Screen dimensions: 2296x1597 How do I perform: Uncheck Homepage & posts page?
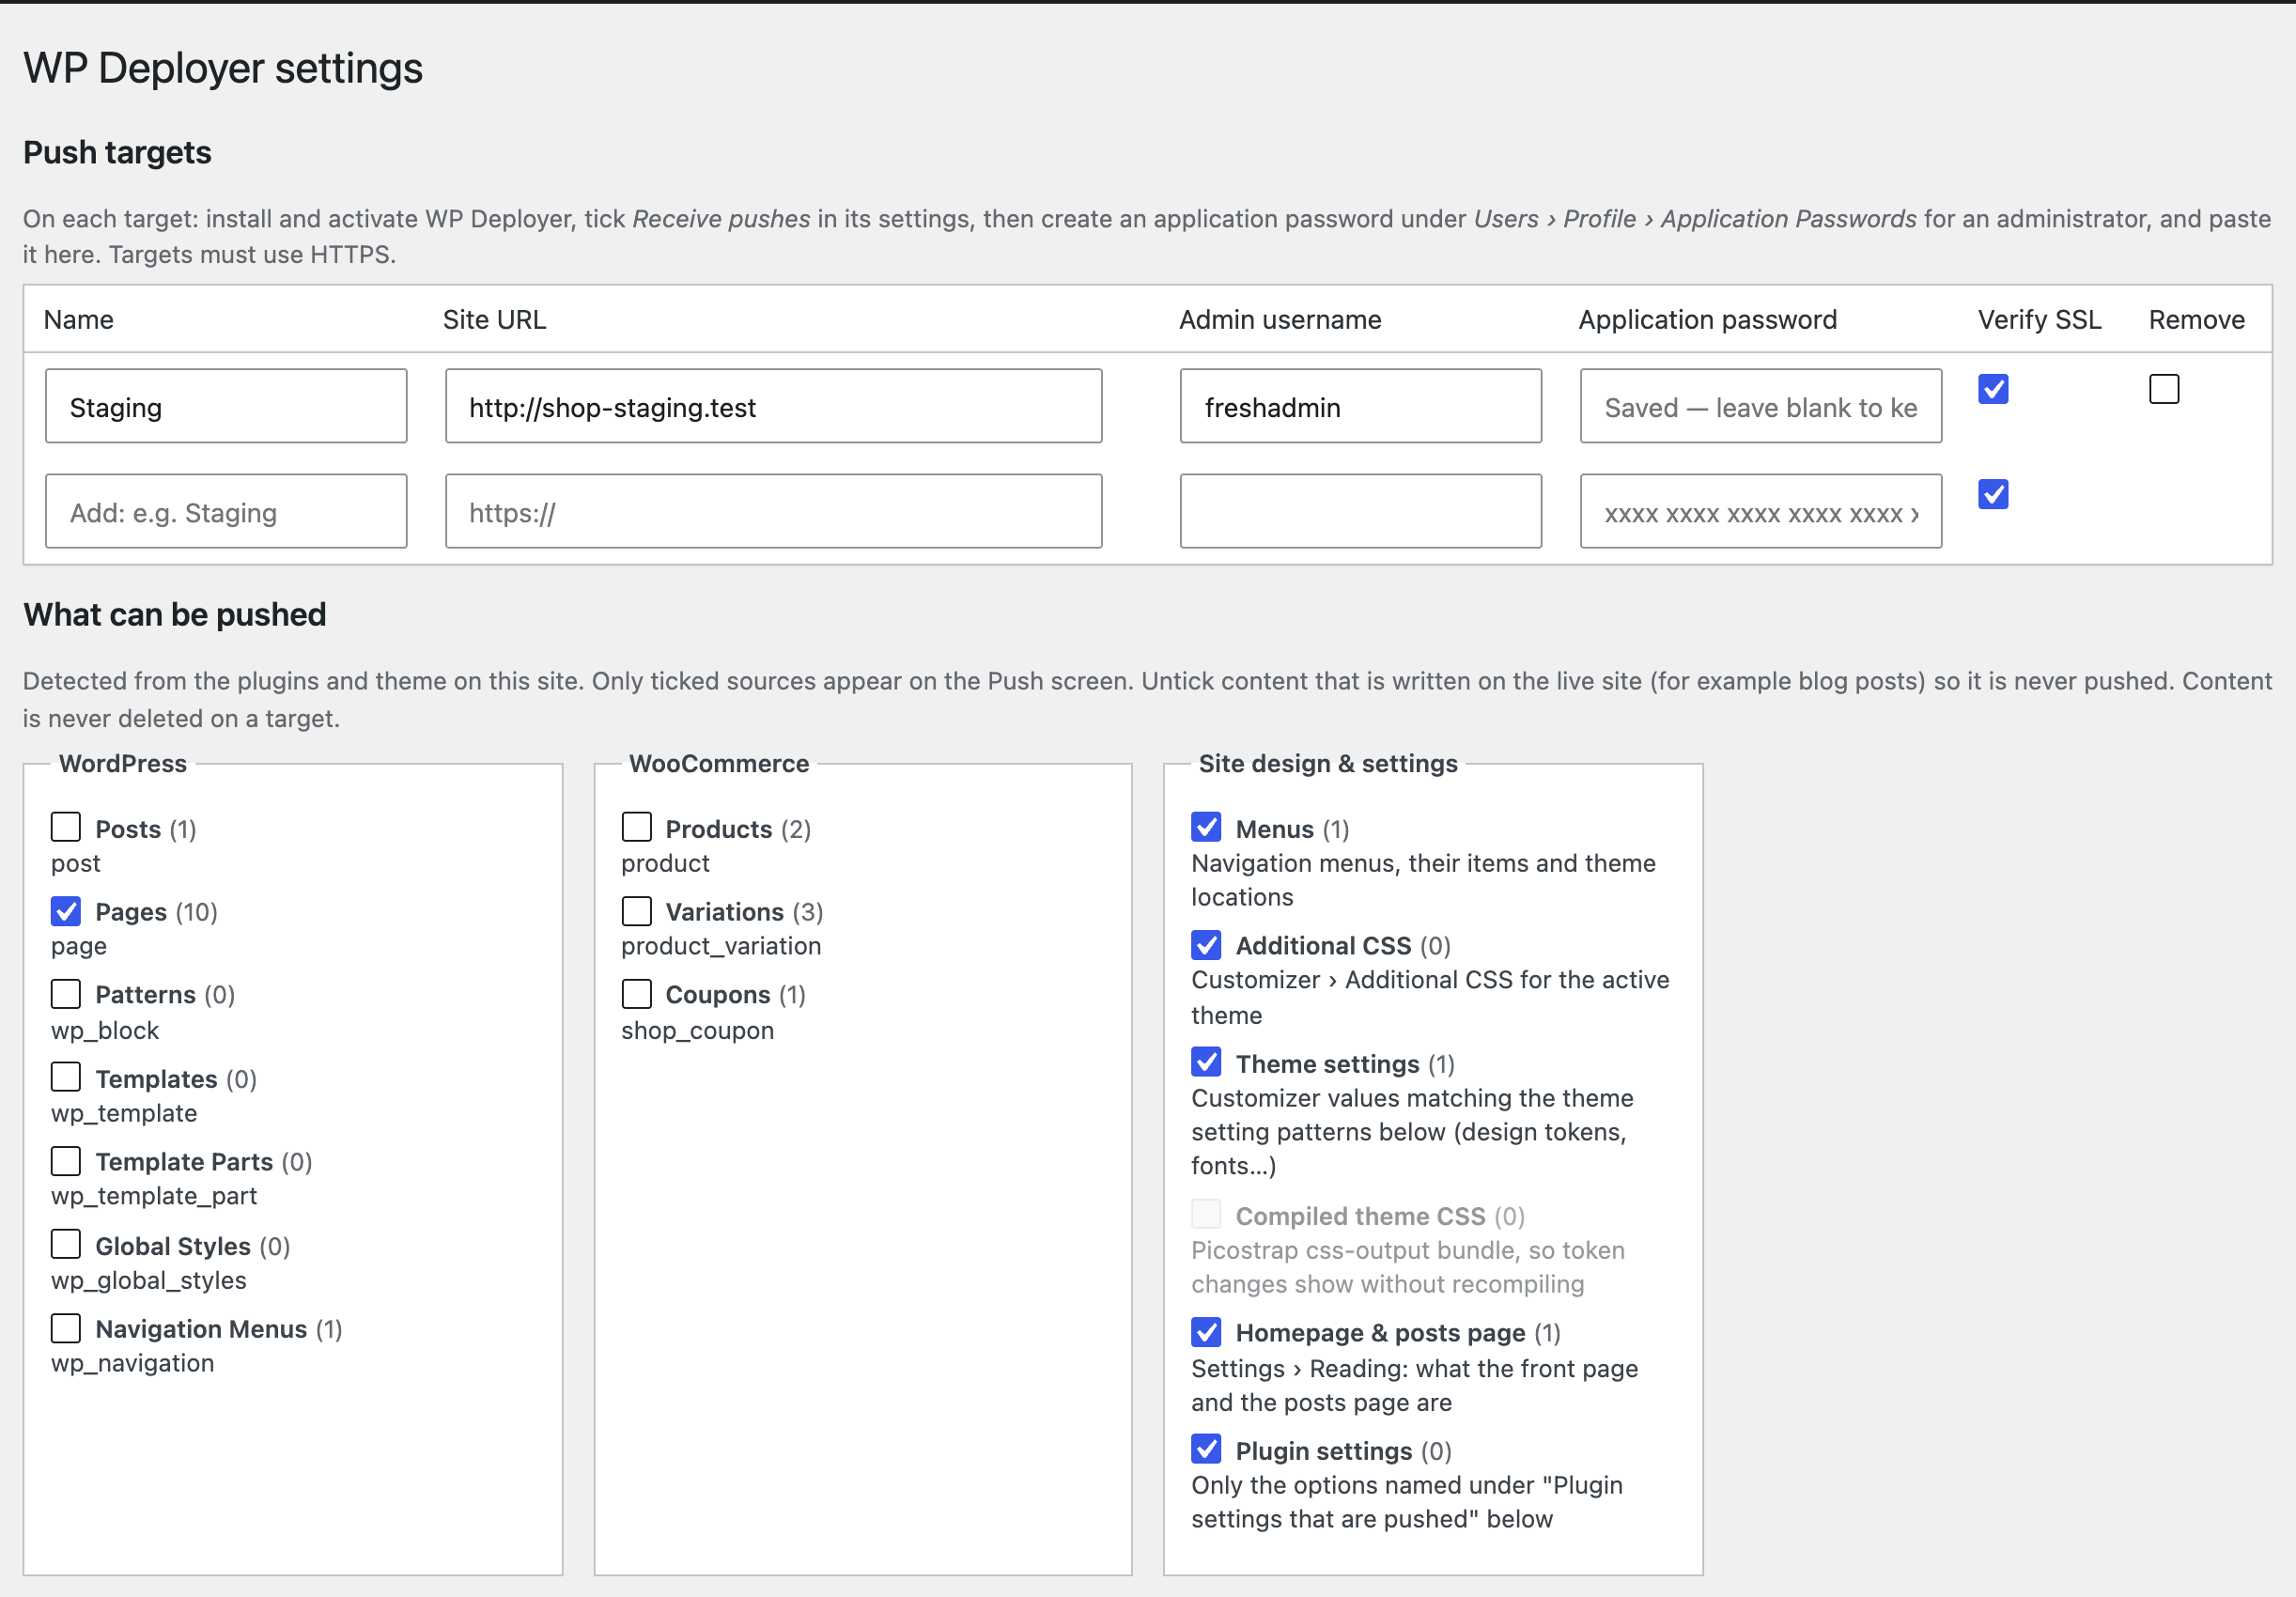pyautogui.click(x=1206, y=1332)
